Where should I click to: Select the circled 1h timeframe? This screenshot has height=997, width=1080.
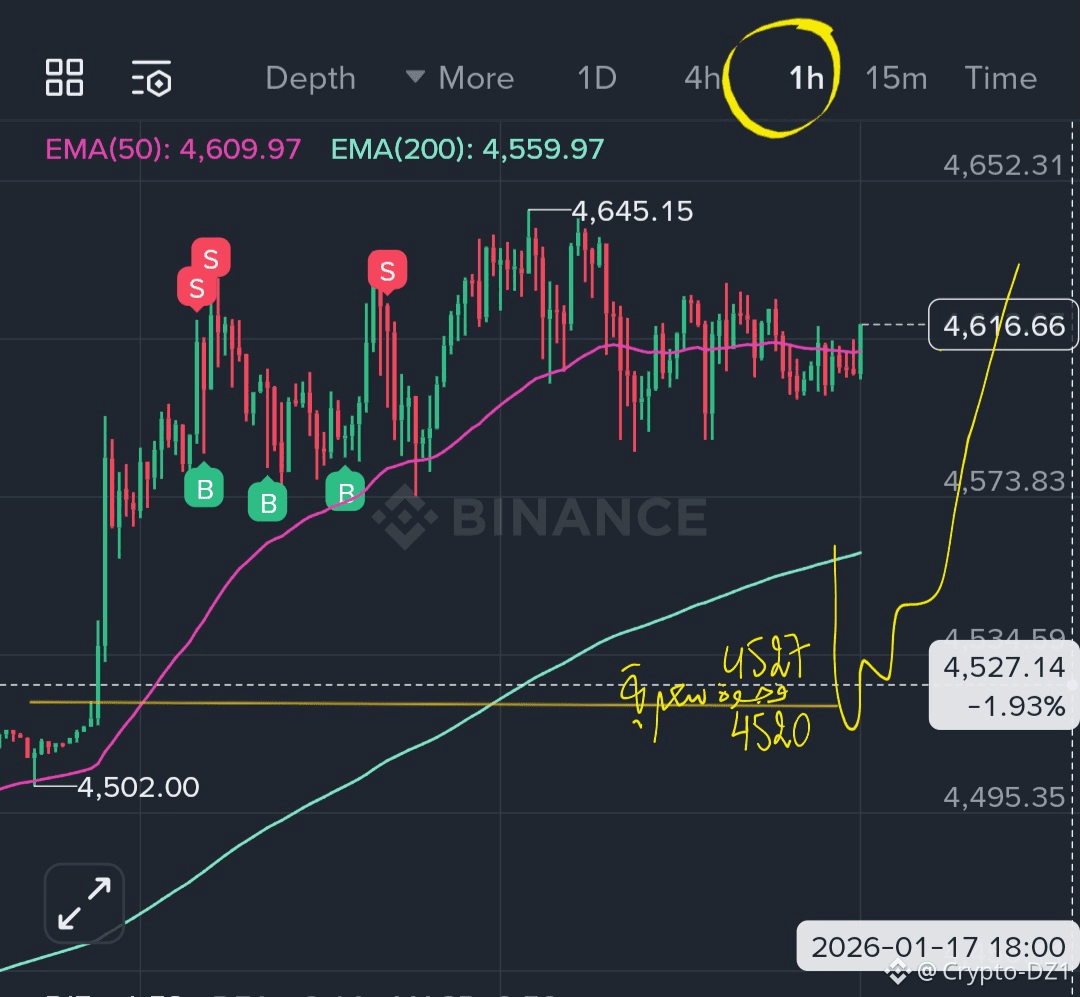pos(806,78)
